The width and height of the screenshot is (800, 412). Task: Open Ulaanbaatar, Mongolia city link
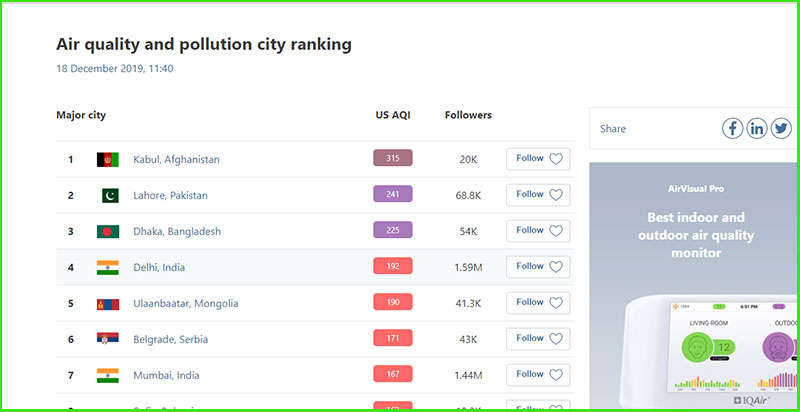(185, 303)
